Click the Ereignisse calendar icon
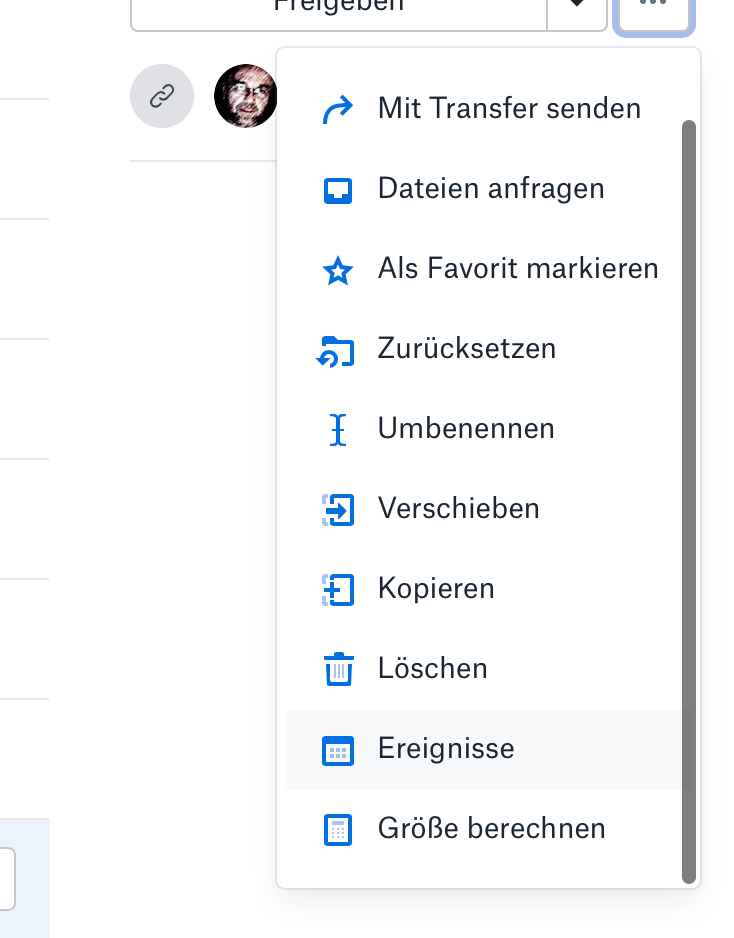Screen dimensions: 734x938 coord(338,750)
